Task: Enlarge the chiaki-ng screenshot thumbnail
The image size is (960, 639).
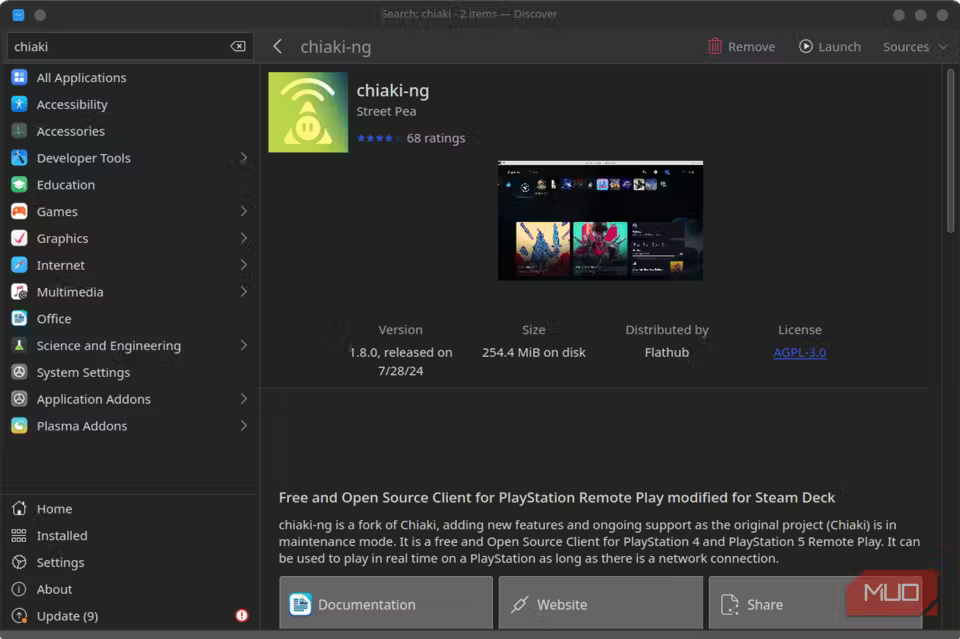Action: click(x=600, y=220)
